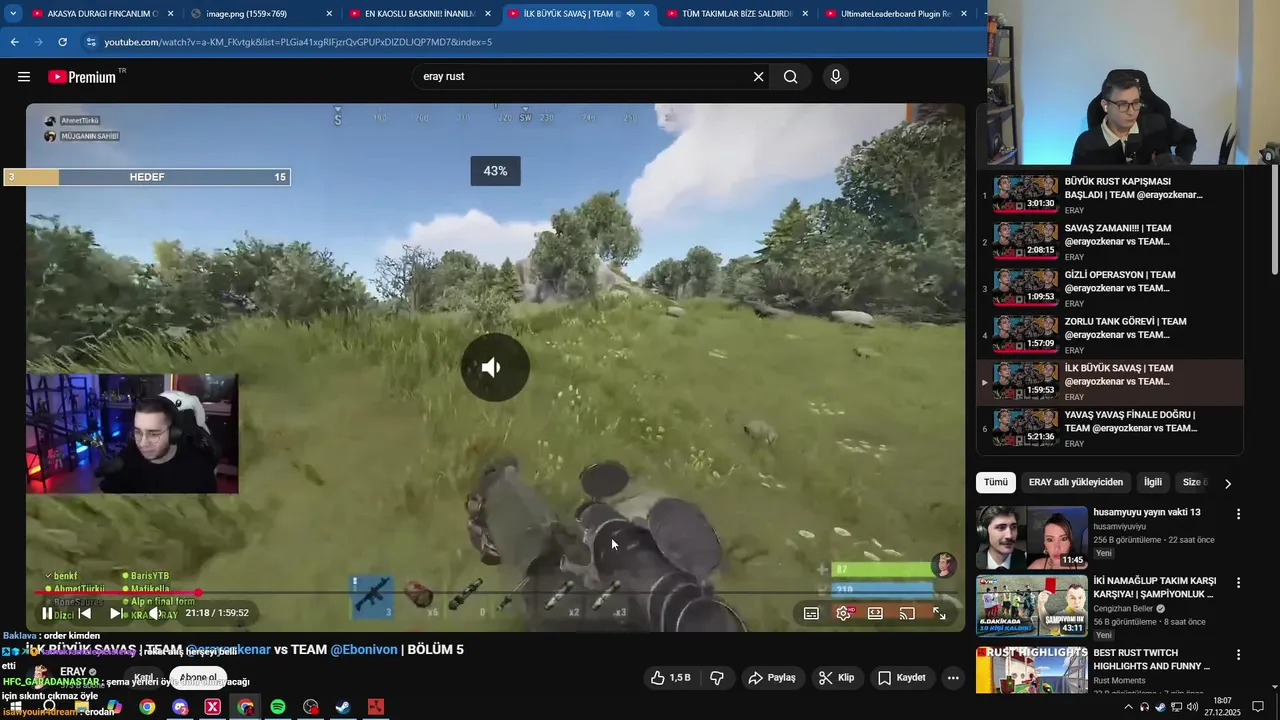The height and width of the screenshot is (720, 1280).
Task: Select the 'İlgili' filter chip
Action: pyautogui.click(x=1153, y=482)
